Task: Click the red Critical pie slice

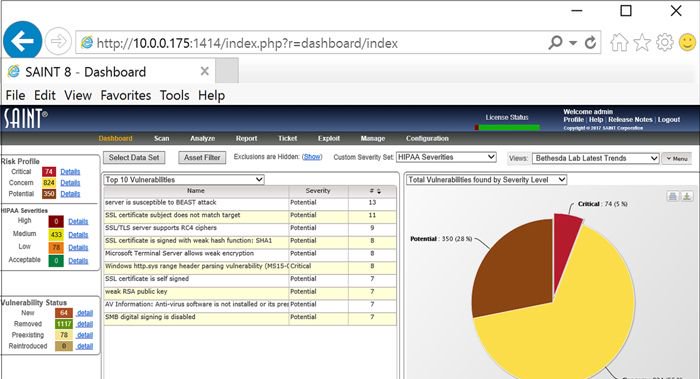Action: tap(565, 250)
